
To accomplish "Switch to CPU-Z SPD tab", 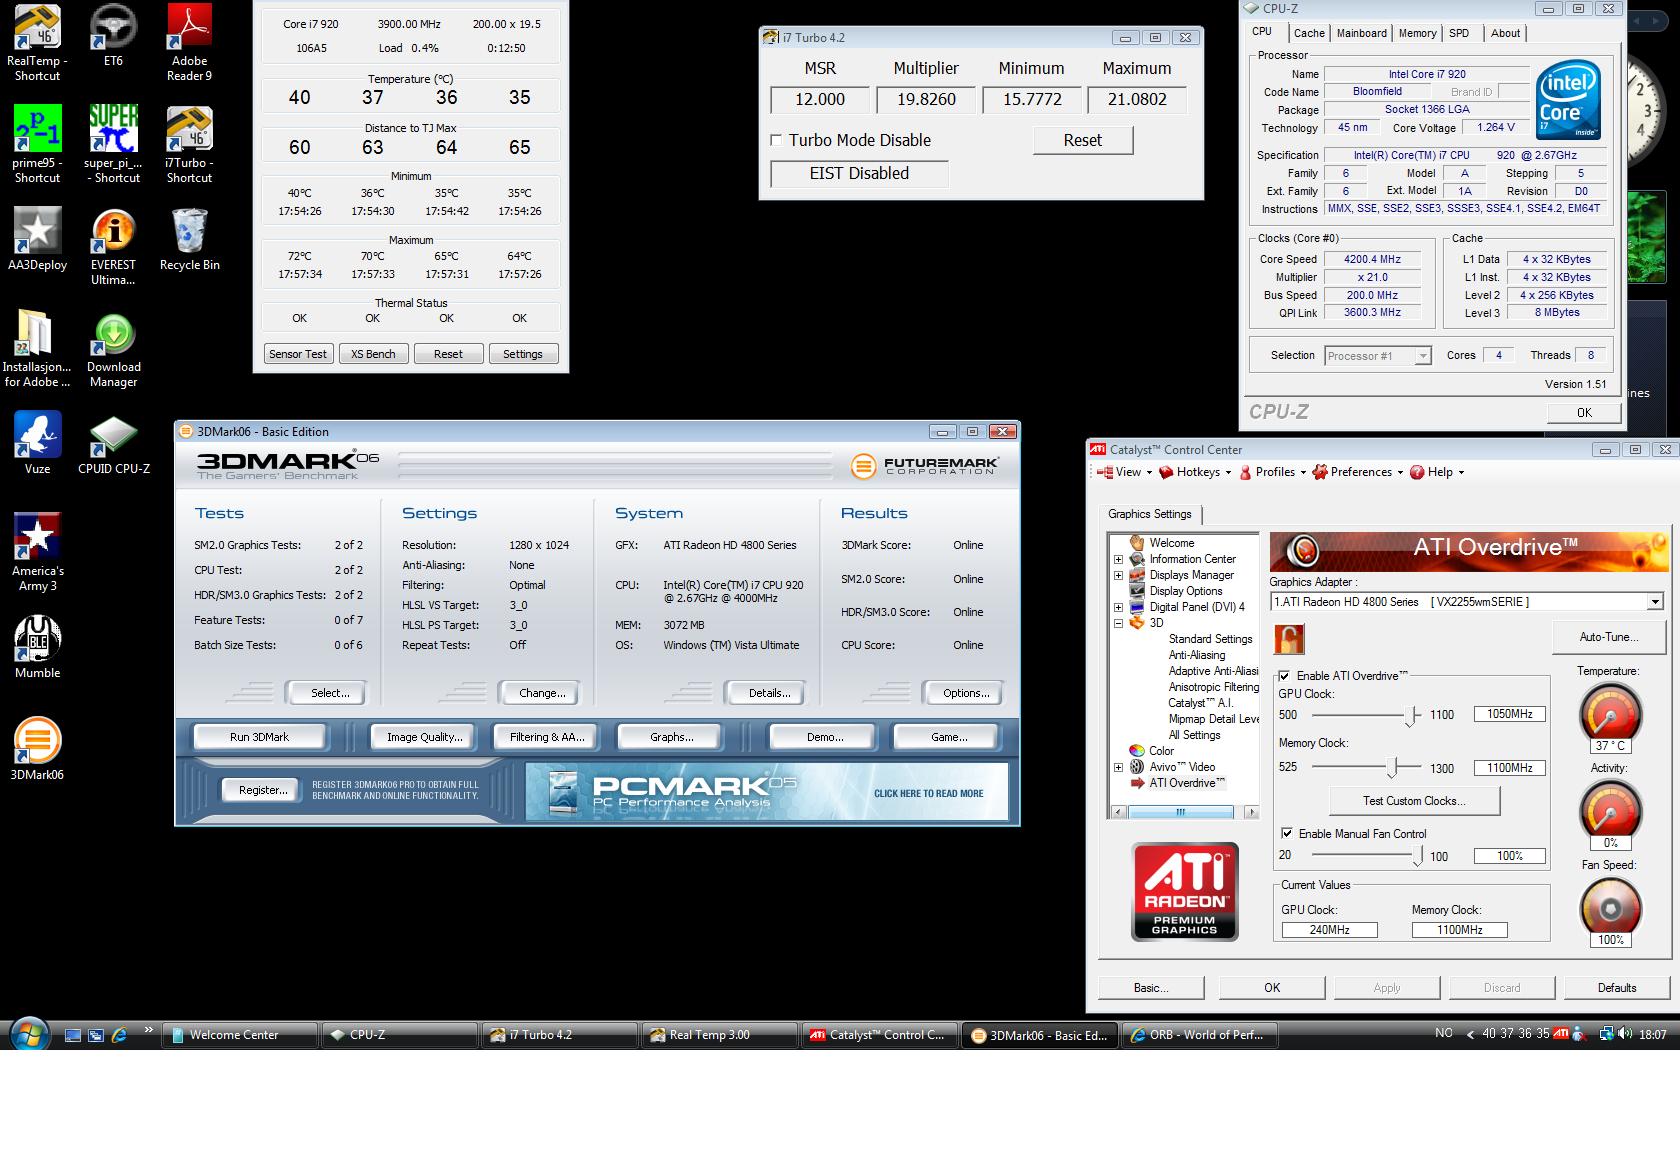I will pos(1459,33).
